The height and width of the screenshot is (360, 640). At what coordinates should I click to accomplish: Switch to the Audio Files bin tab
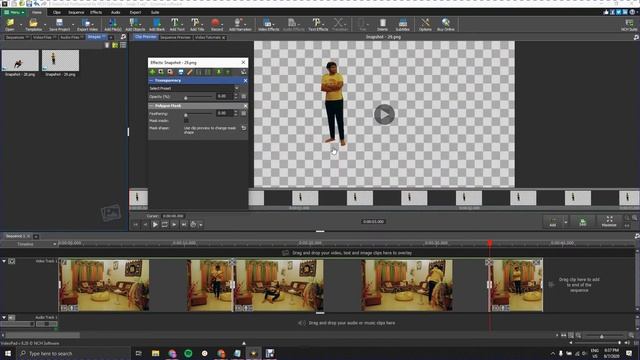click(x=70, y=37)
